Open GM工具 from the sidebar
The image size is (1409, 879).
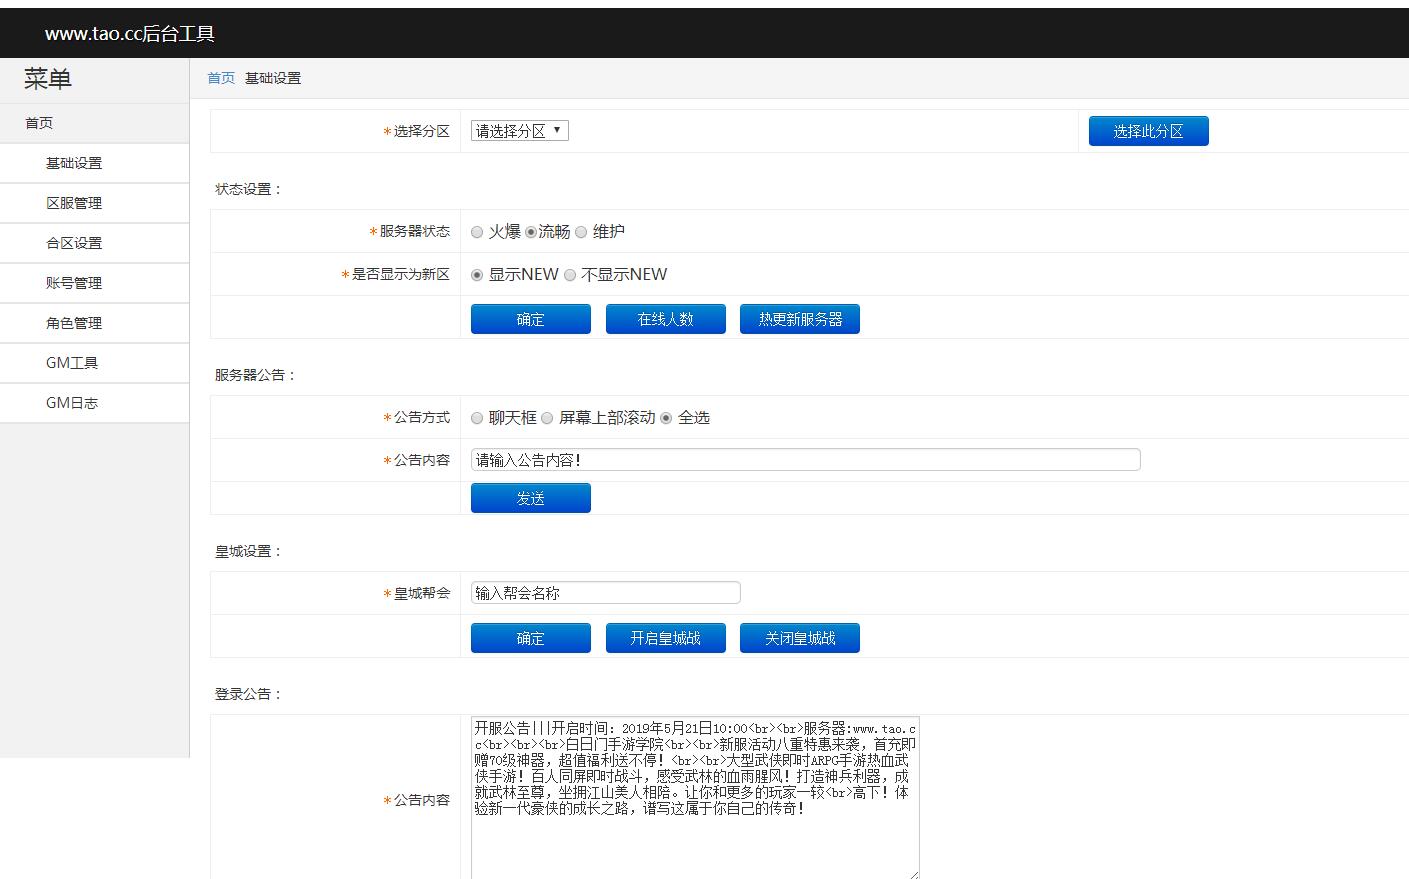pyautogui.click(x=72, y=363)
